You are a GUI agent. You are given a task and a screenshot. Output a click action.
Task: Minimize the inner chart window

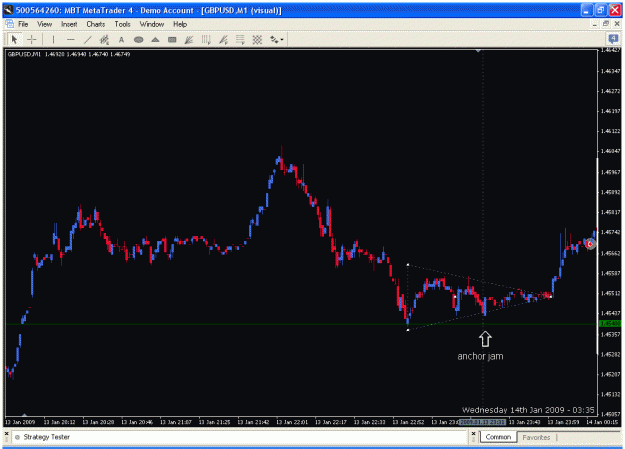[x=595, y=24]
